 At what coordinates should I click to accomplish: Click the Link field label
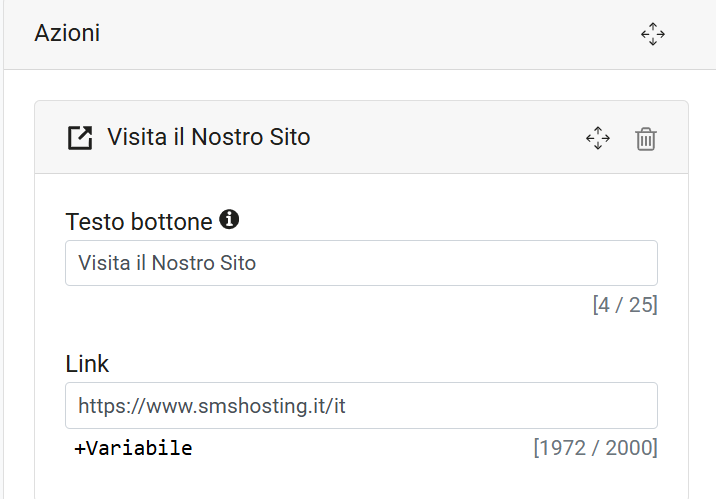click(x=87, y=364)
